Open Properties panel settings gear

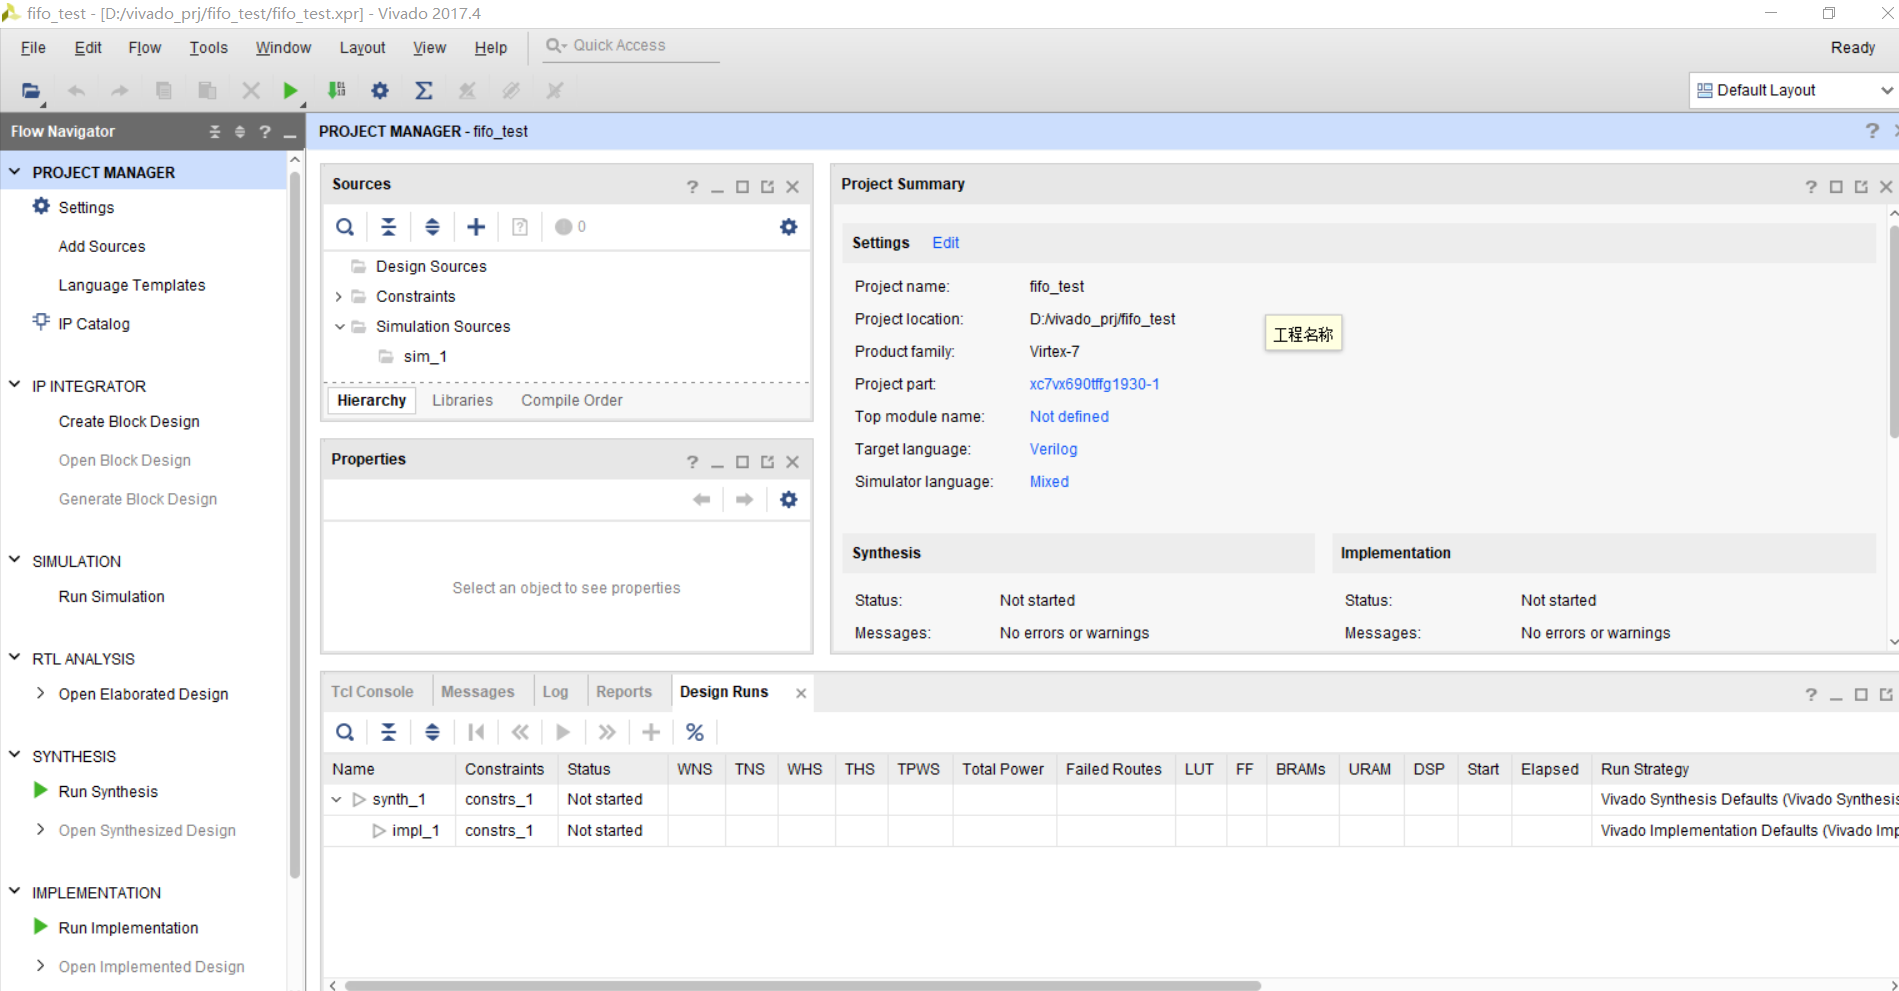789,499
